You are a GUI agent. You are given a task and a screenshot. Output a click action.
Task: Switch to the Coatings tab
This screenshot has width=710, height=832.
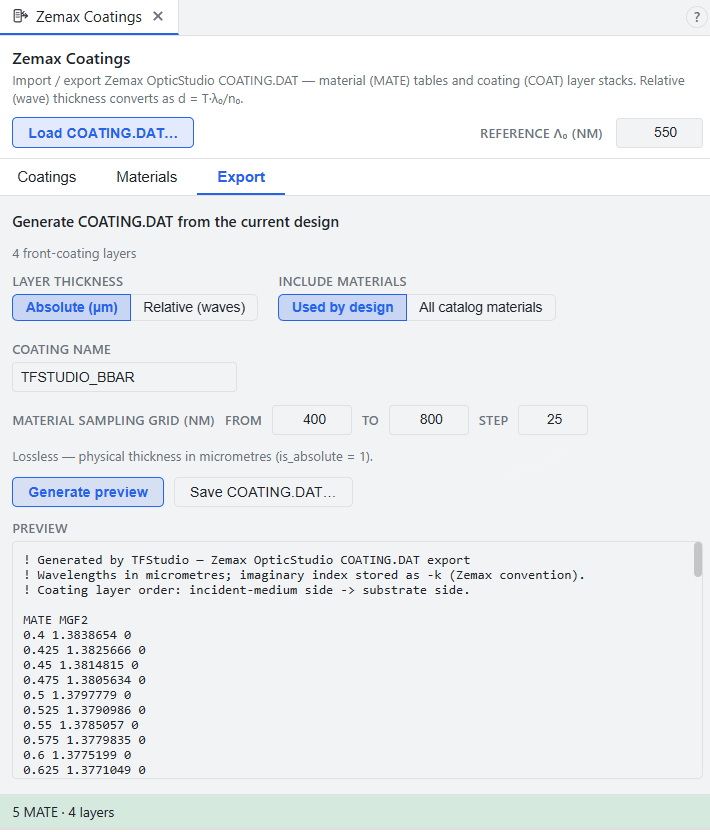click(47, 177)
